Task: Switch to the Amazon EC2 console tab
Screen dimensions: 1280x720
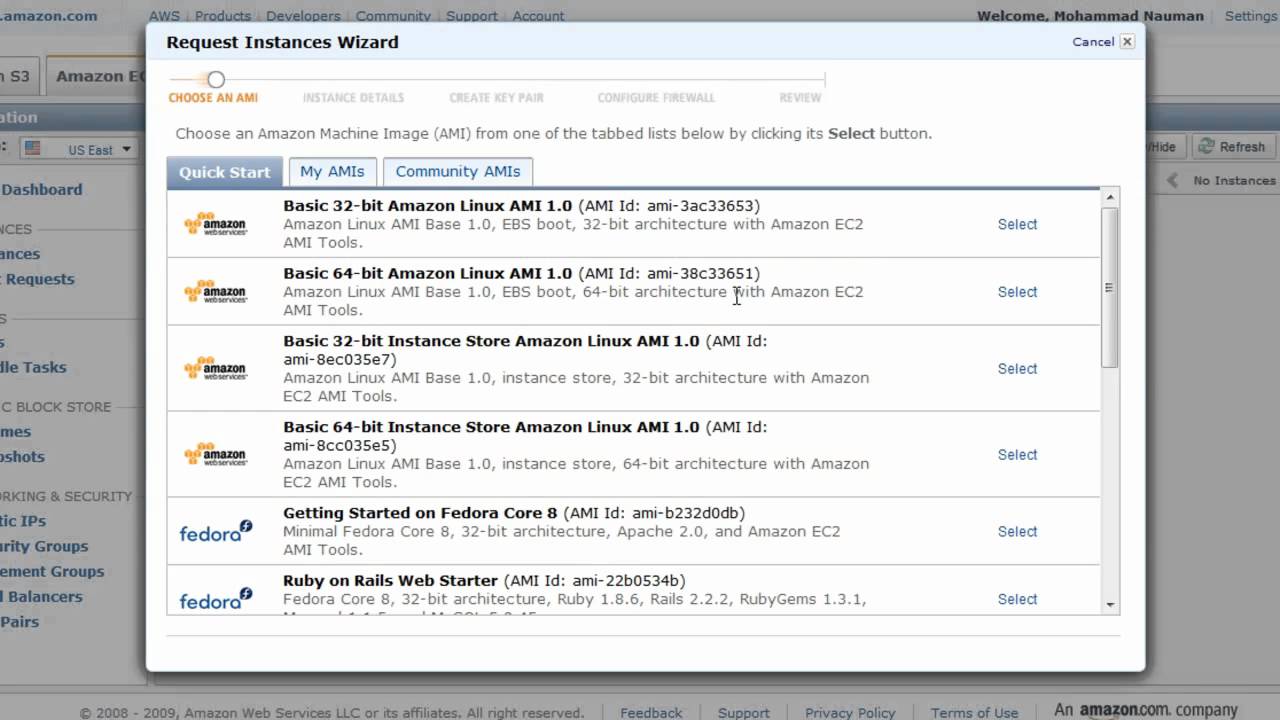Action: (98, 76)
